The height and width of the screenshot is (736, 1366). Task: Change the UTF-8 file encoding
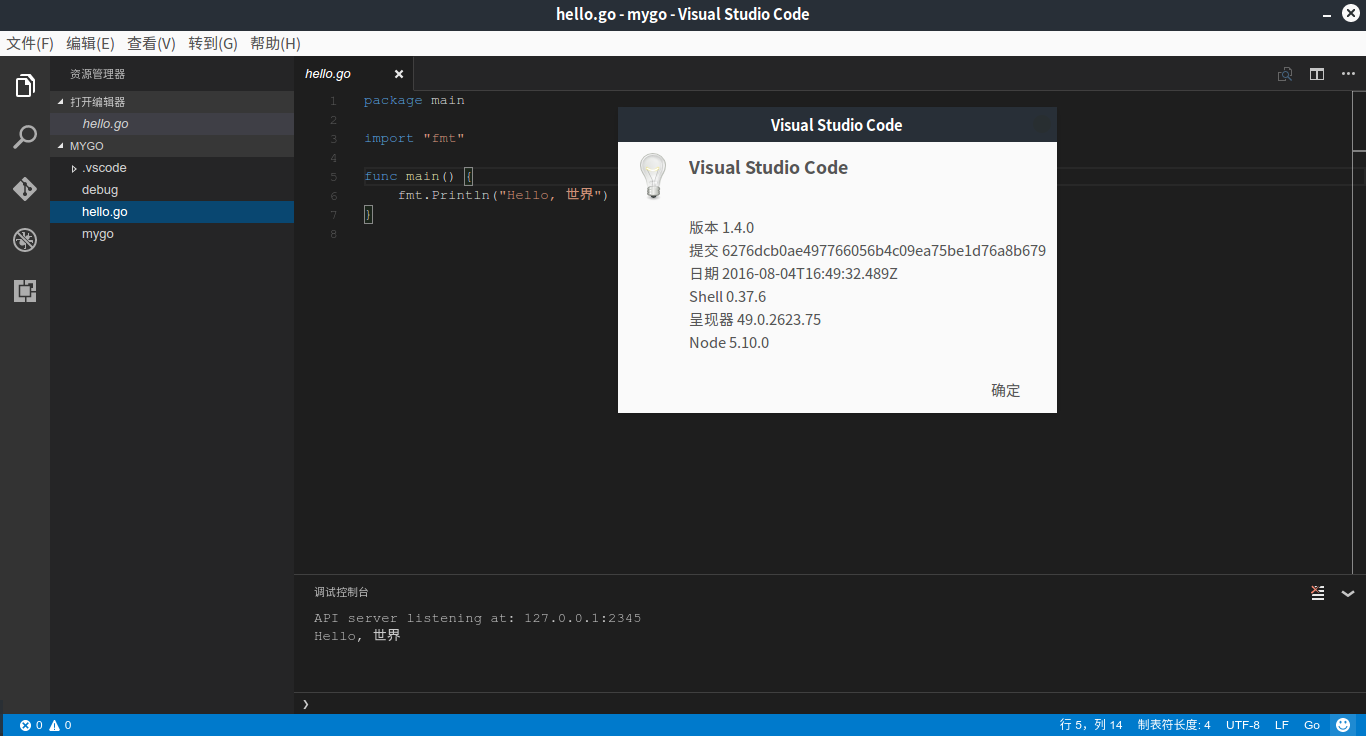1243,725
